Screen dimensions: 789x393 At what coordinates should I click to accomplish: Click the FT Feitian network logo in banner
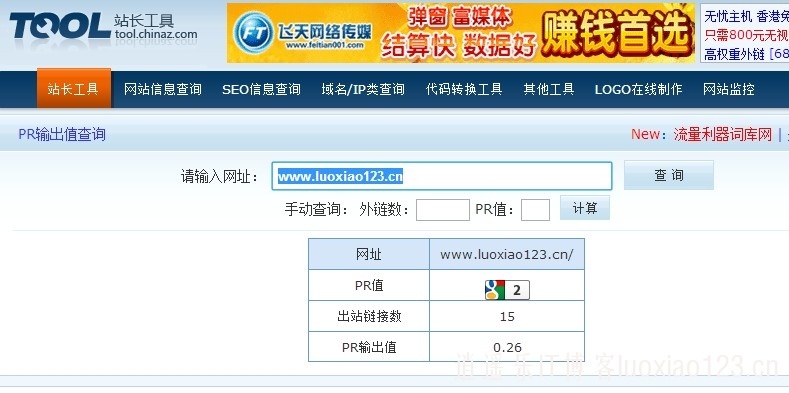pos(254,33)
